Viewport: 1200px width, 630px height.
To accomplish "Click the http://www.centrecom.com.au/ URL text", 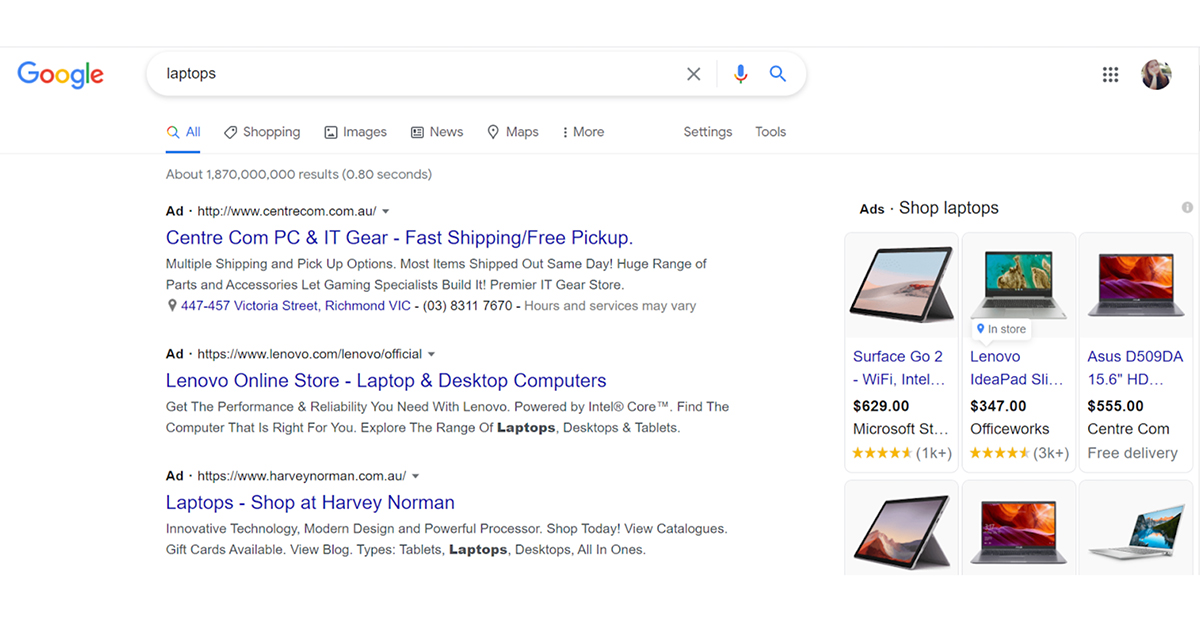I will [x=287, y=211].
